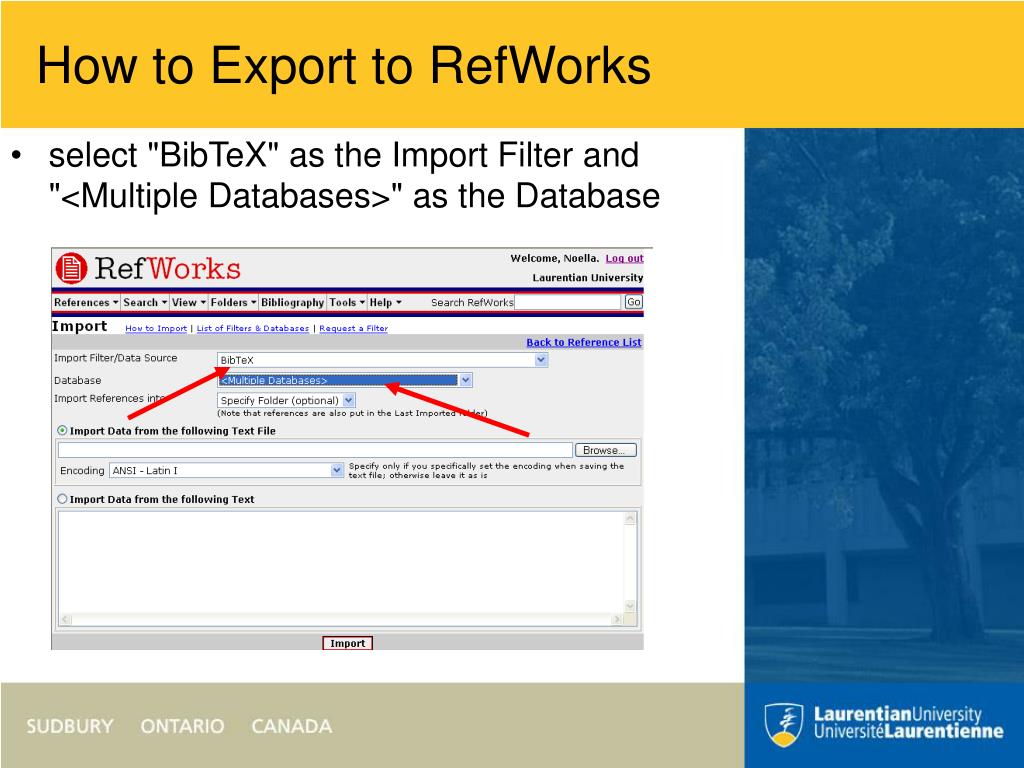Click the horizontal scrollbar left arrow
Screen dimensions: 1024x768
tap(65, 619)
